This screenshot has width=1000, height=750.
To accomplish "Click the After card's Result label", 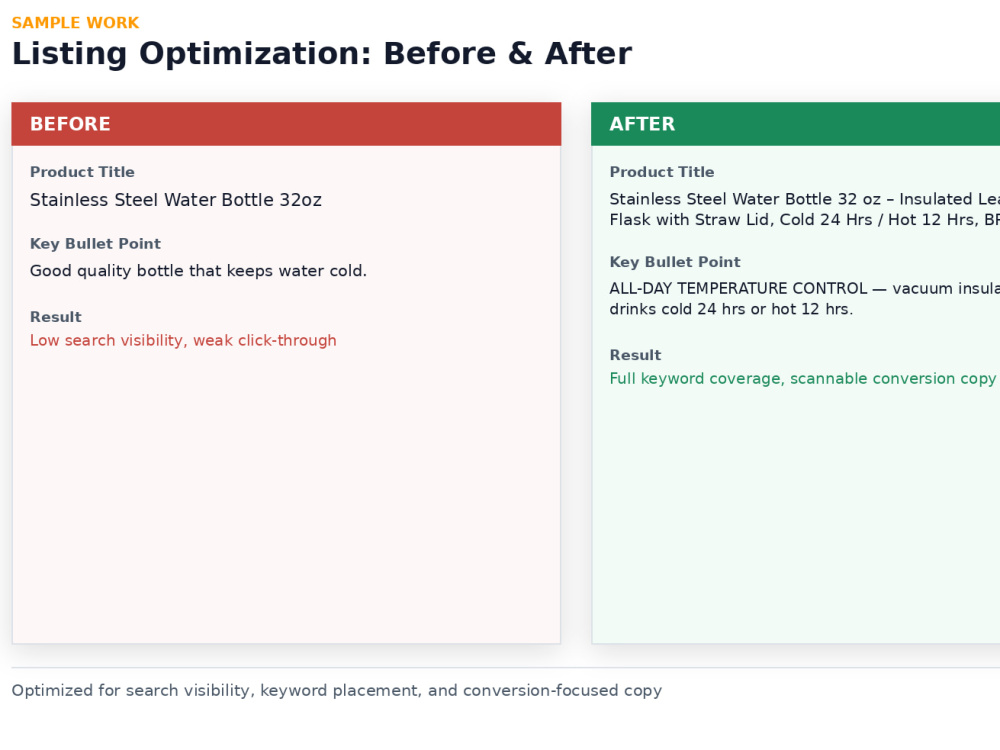I will pyautogui.click(x=635, y=355).
